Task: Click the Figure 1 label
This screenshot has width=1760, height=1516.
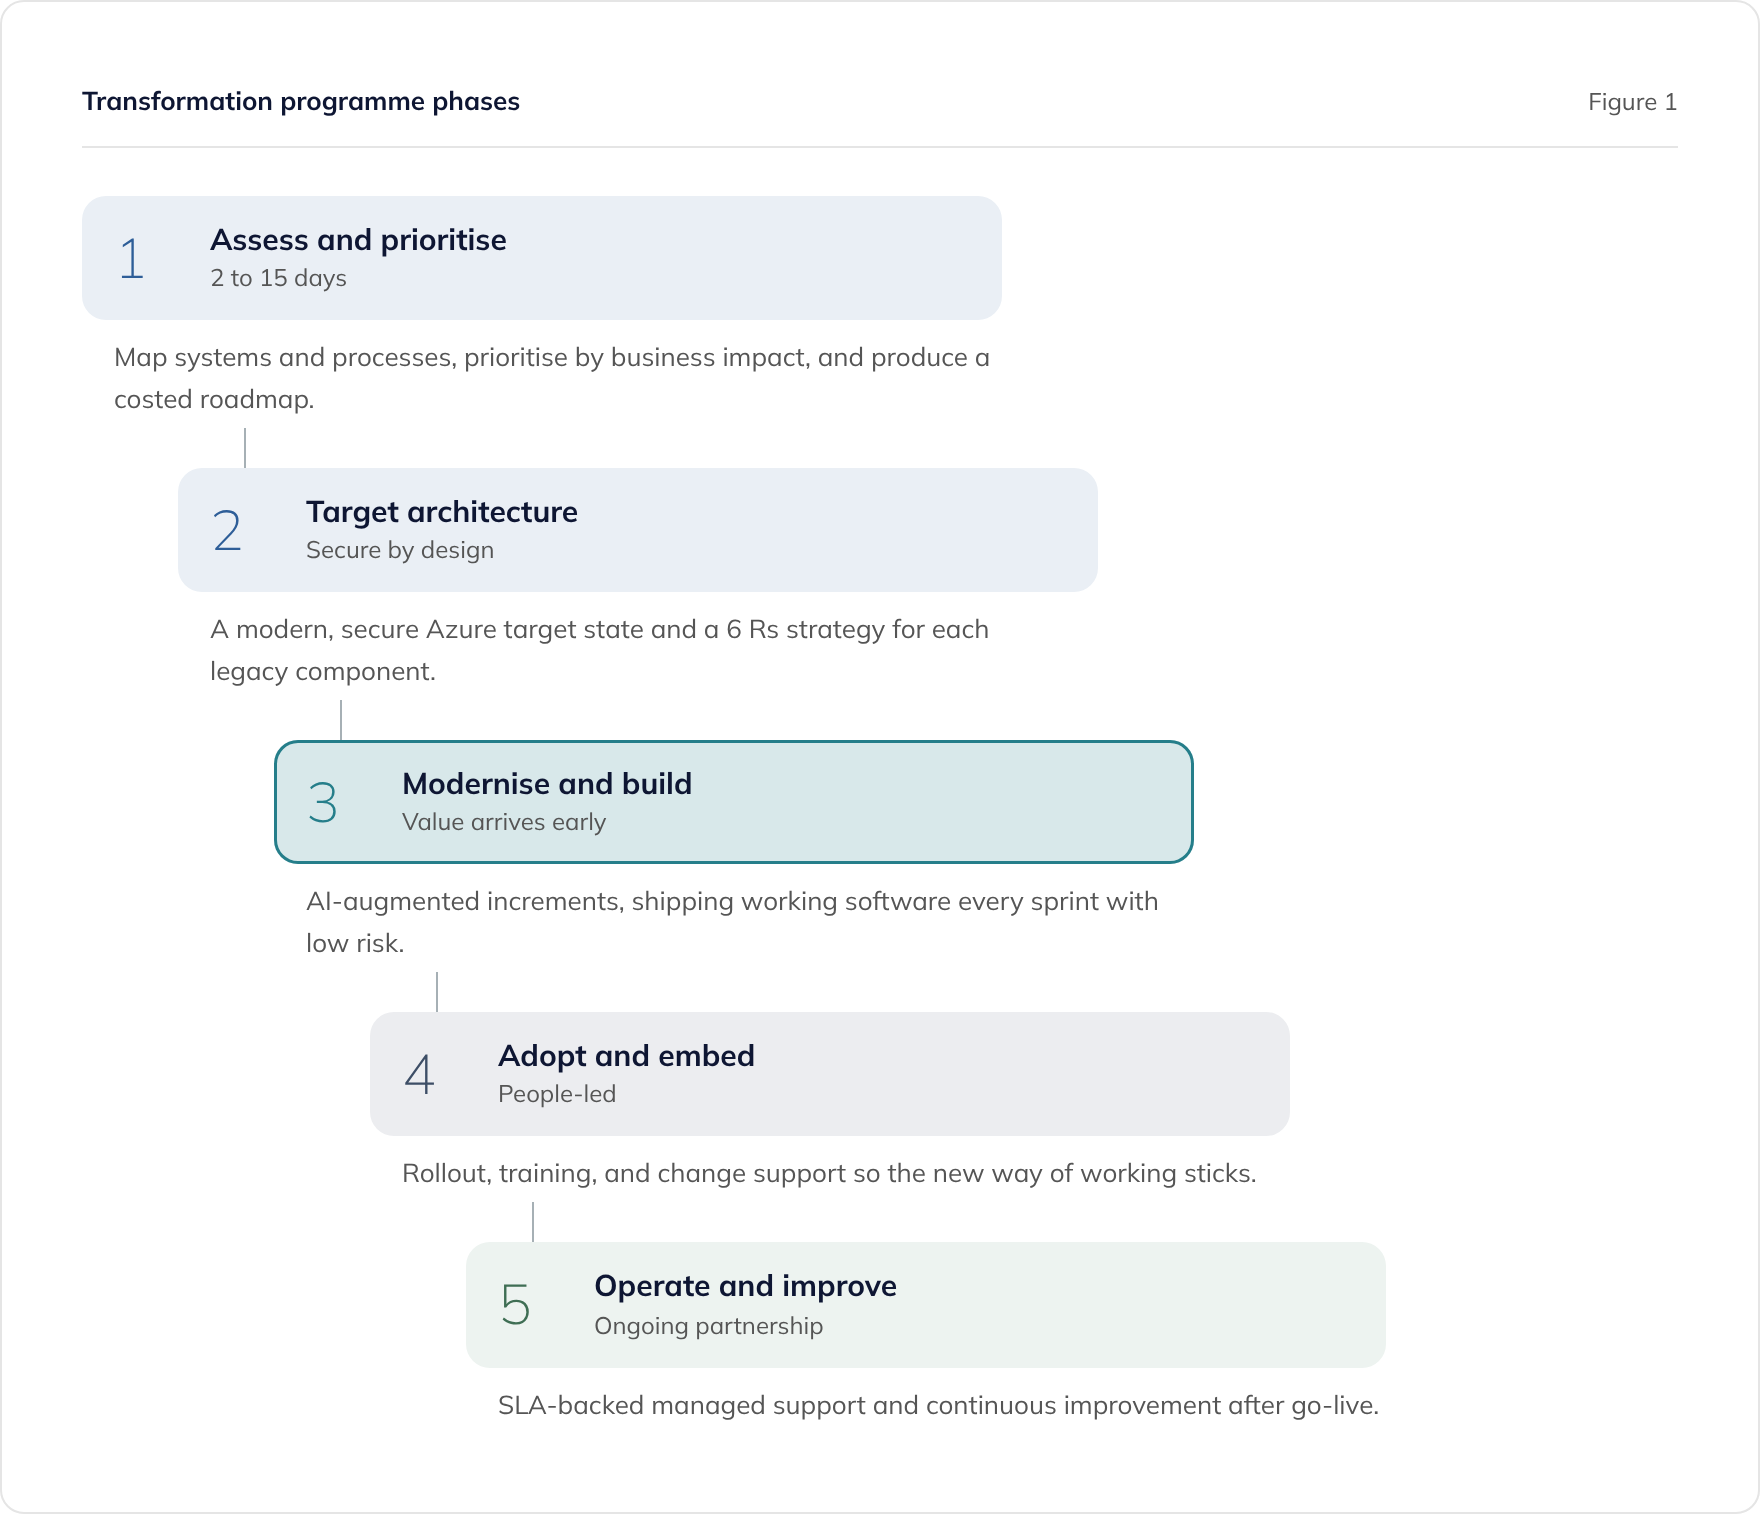Action: point(1632,102)
